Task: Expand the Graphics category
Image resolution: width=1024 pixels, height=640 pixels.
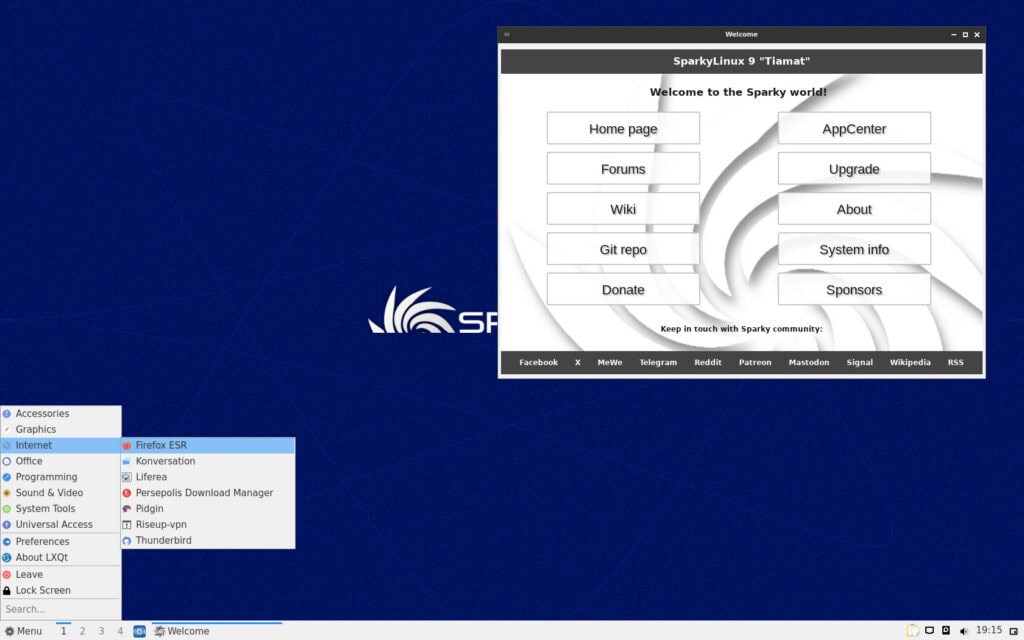Action: 61,429
